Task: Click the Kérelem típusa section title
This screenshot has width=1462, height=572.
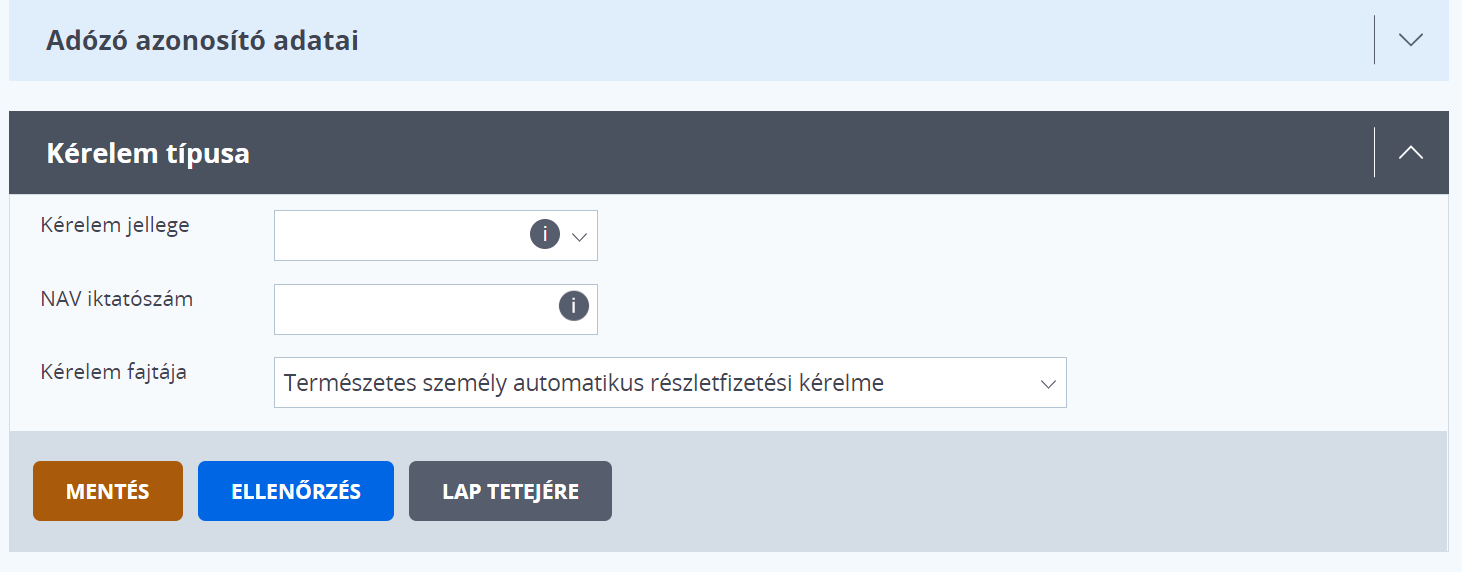Action: click(148, 154)
